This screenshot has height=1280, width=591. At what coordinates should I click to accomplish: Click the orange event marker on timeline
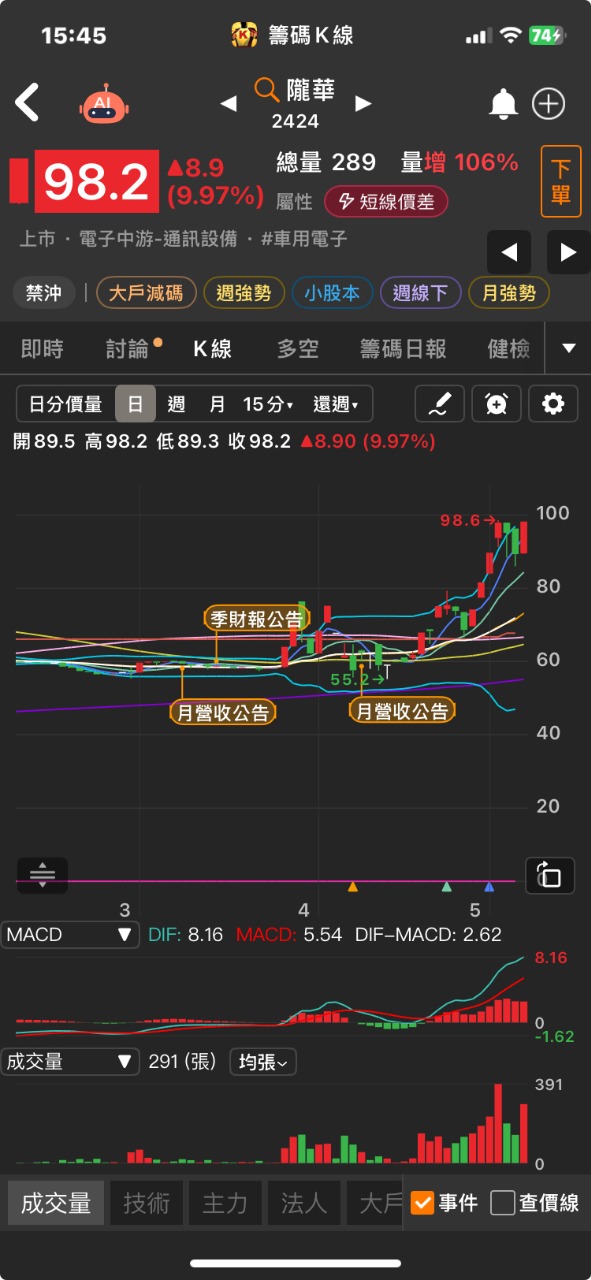tap(352, 887)
